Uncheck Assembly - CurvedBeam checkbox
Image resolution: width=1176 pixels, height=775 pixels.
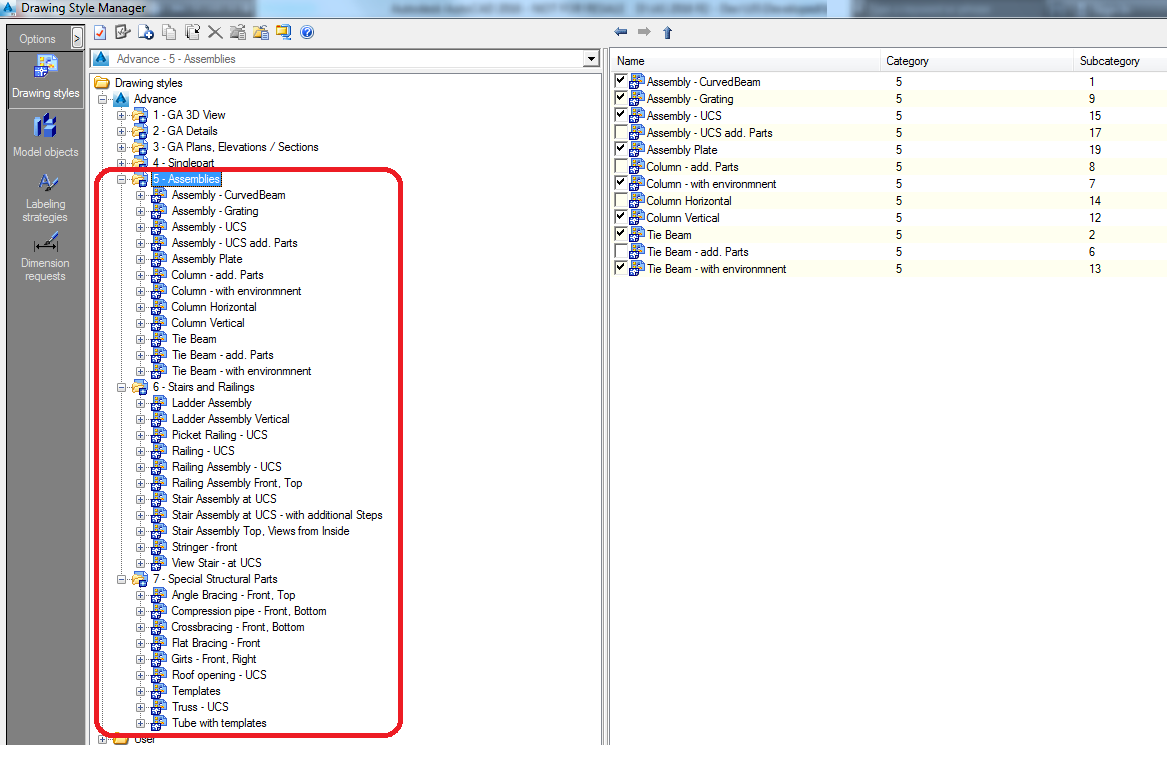point(620,80)
